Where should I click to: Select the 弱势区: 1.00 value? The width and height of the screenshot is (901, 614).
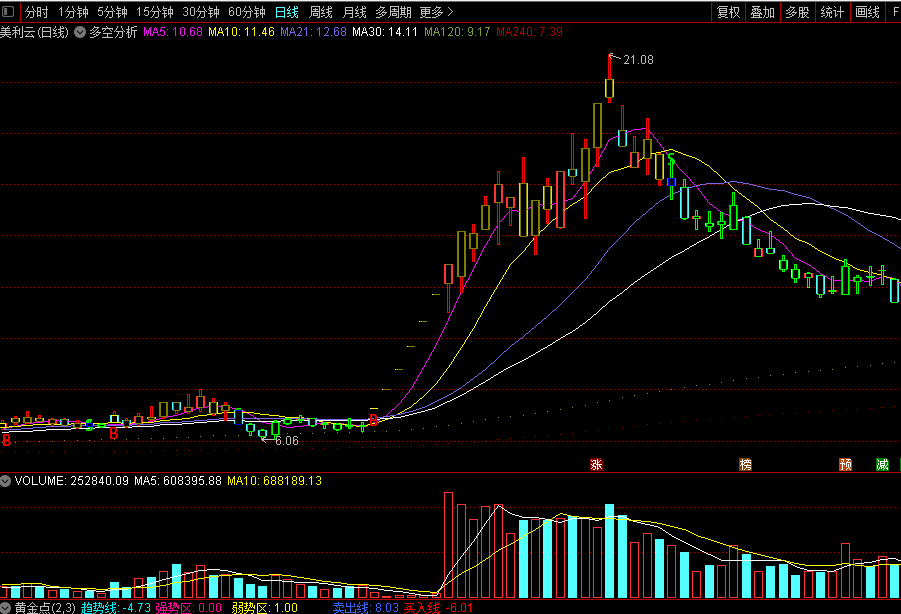coord(264,608)
